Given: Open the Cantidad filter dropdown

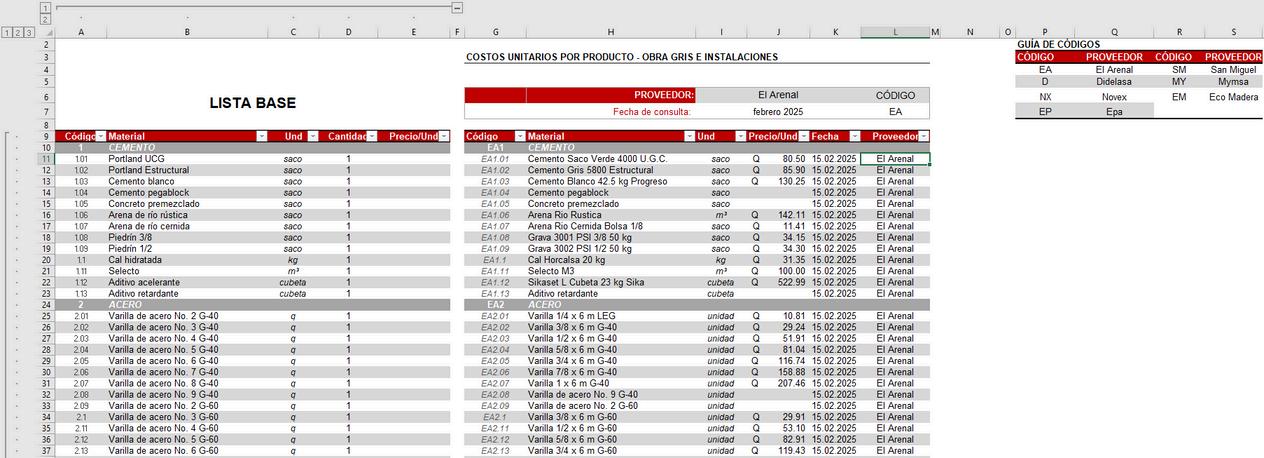Looking at the screenshot, I should 371,136.
